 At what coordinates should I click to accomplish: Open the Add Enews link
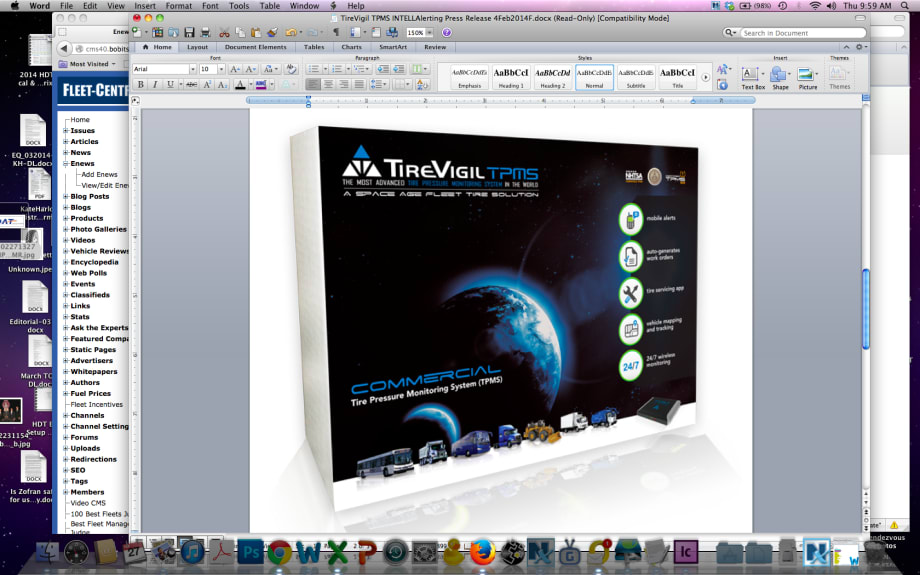pyautogui.click(x=99, y=174)
